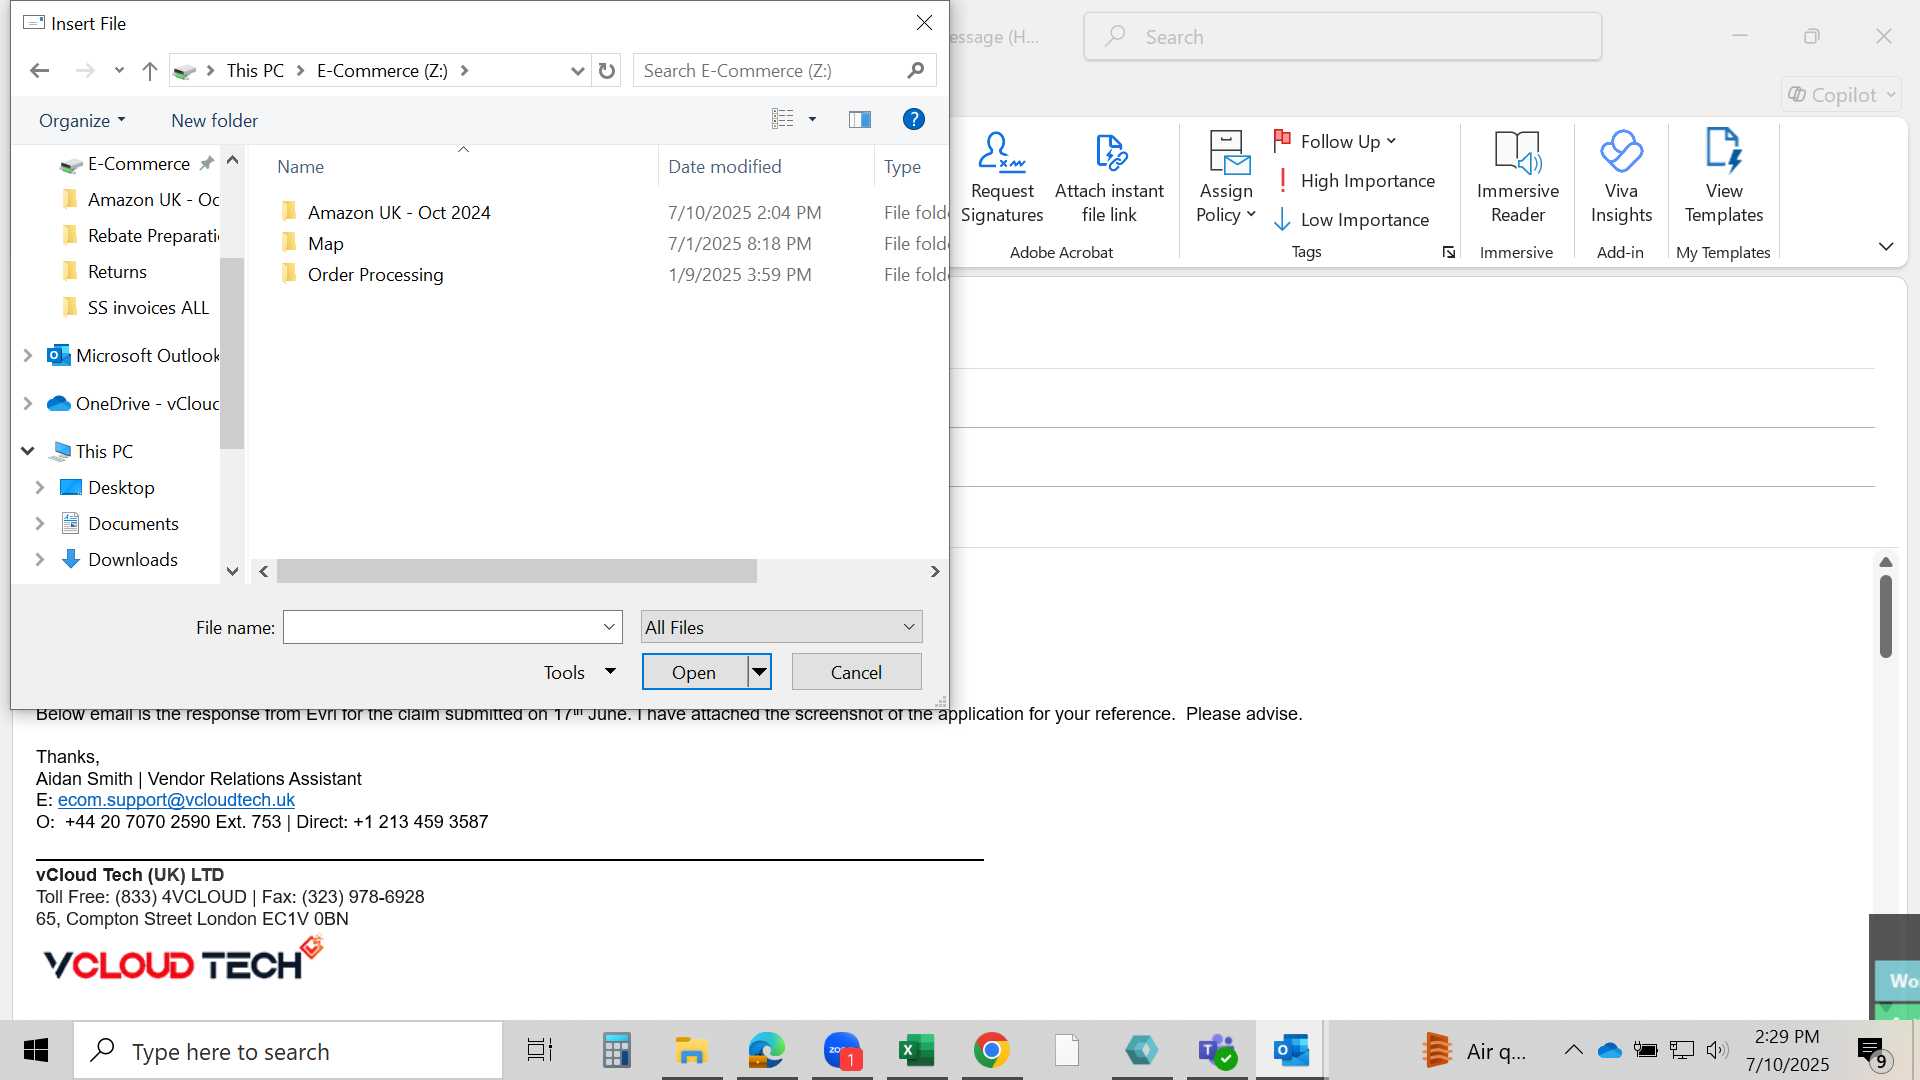1920x1080 pixels.
Task: Open Assign Policy in Outlook ribbon
Action: pyautogui.click(x=1226, y=178)
